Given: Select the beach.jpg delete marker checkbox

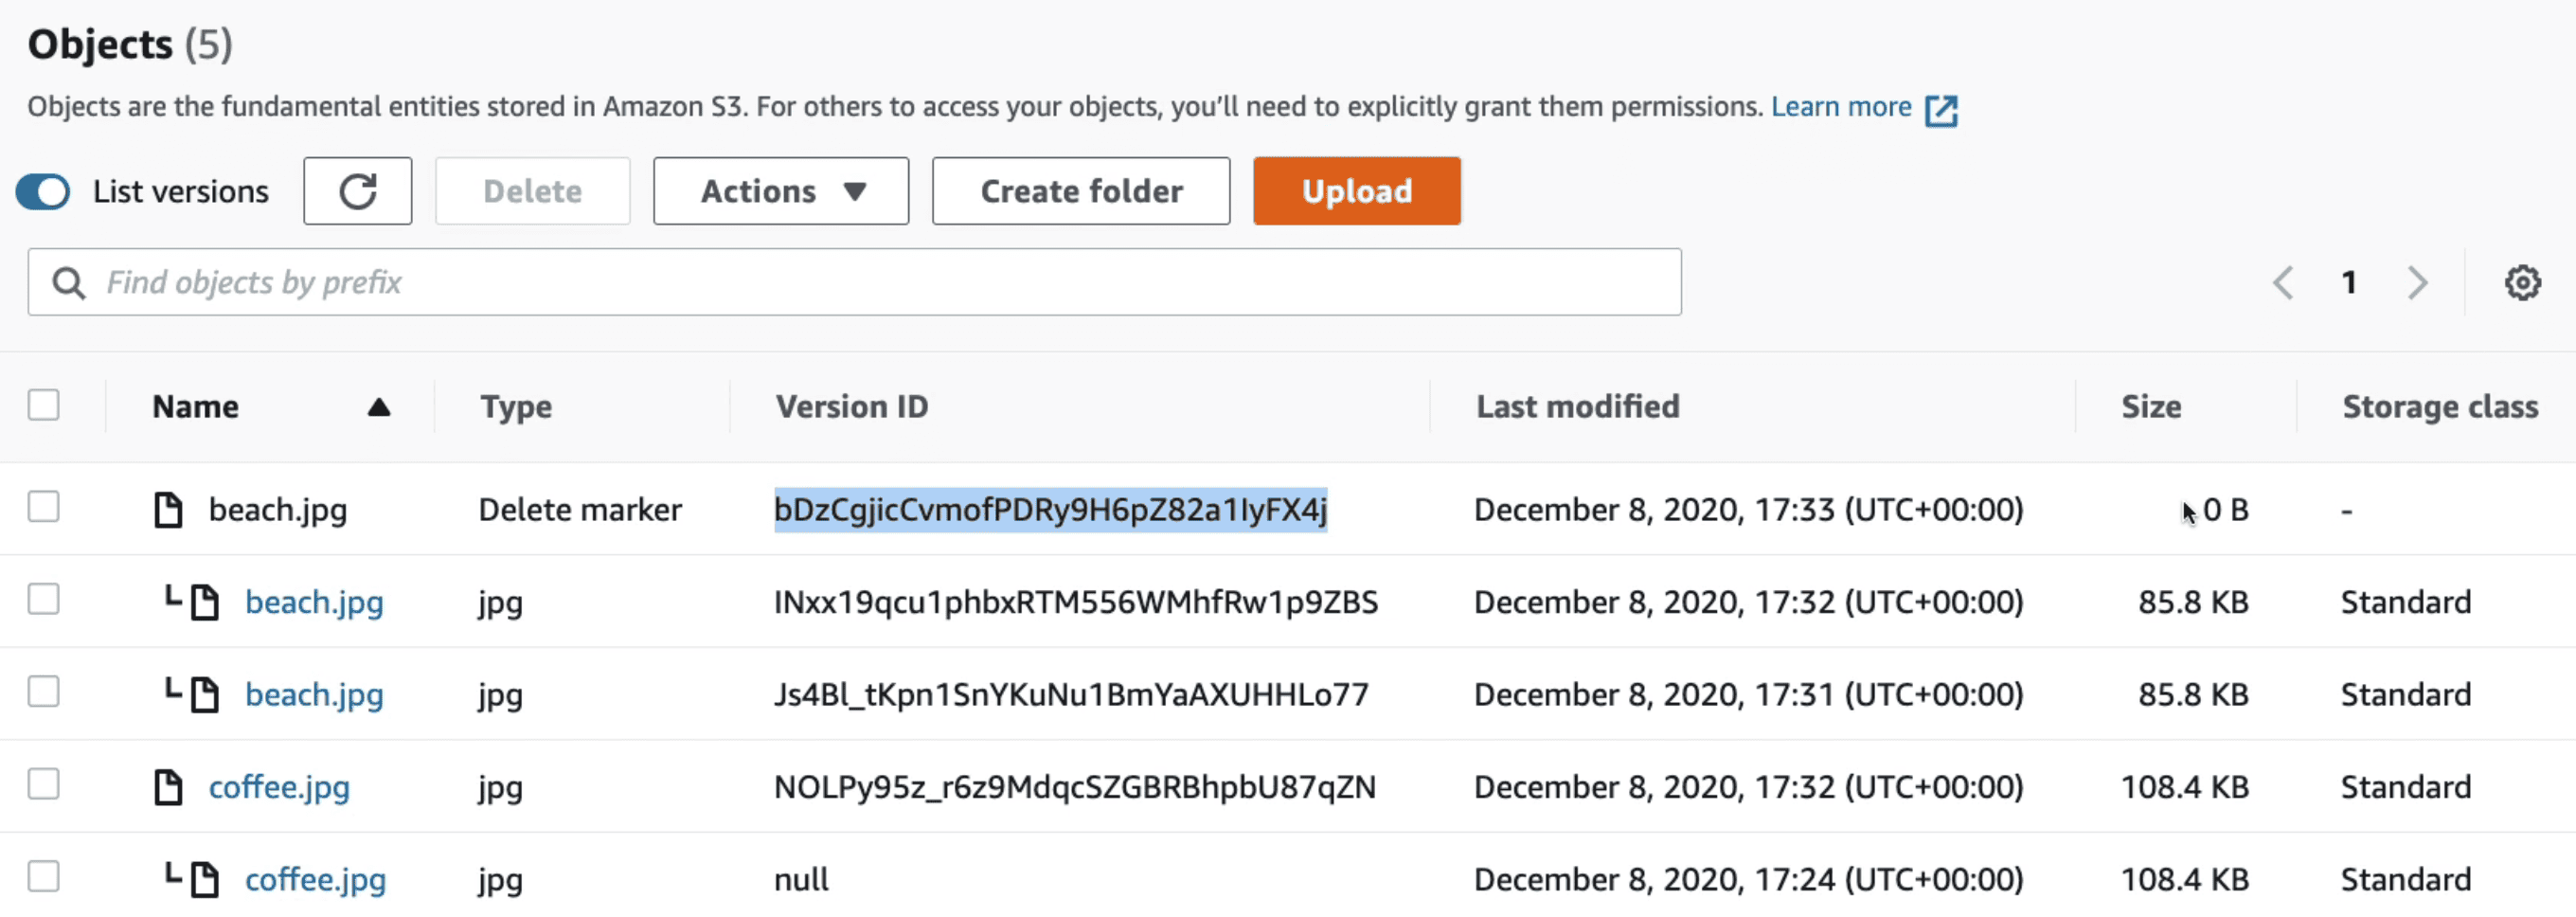Looking at the screenshot, I should point(44,507).
